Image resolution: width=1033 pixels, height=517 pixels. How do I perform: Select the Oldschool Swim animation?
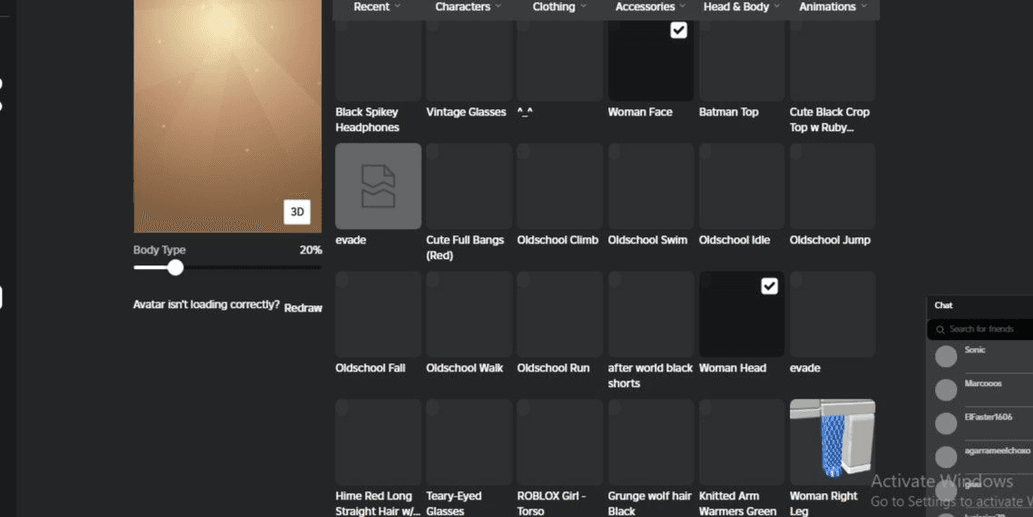(x=651, y=186)
